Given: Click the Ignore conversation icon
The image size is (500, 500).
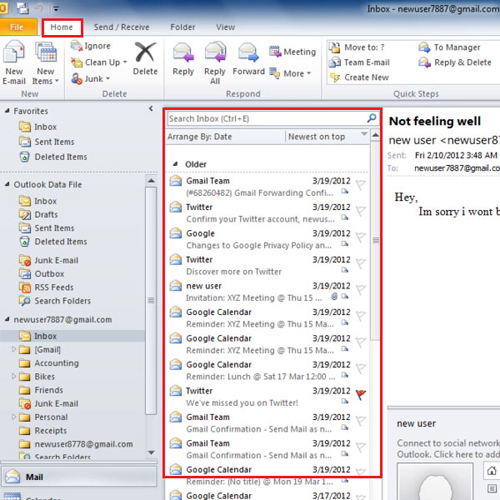Looking at the screenshot, I should tap(76, 46).
